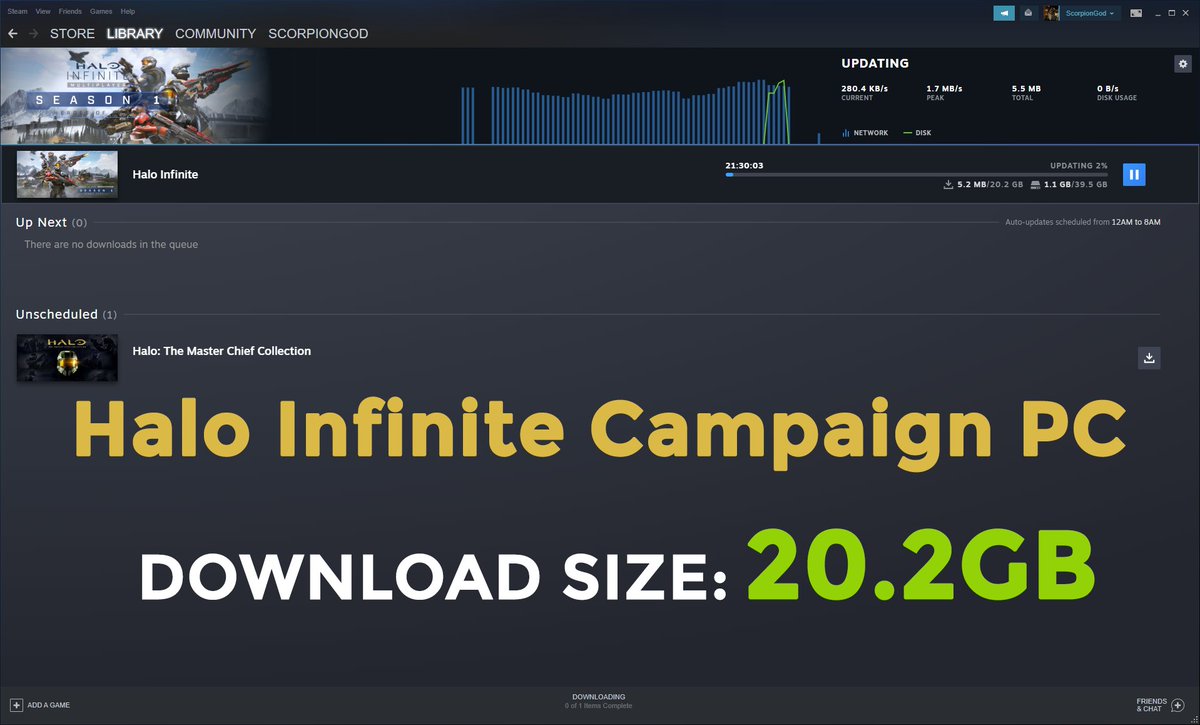Maximize the Steam window

point(1173,13)
